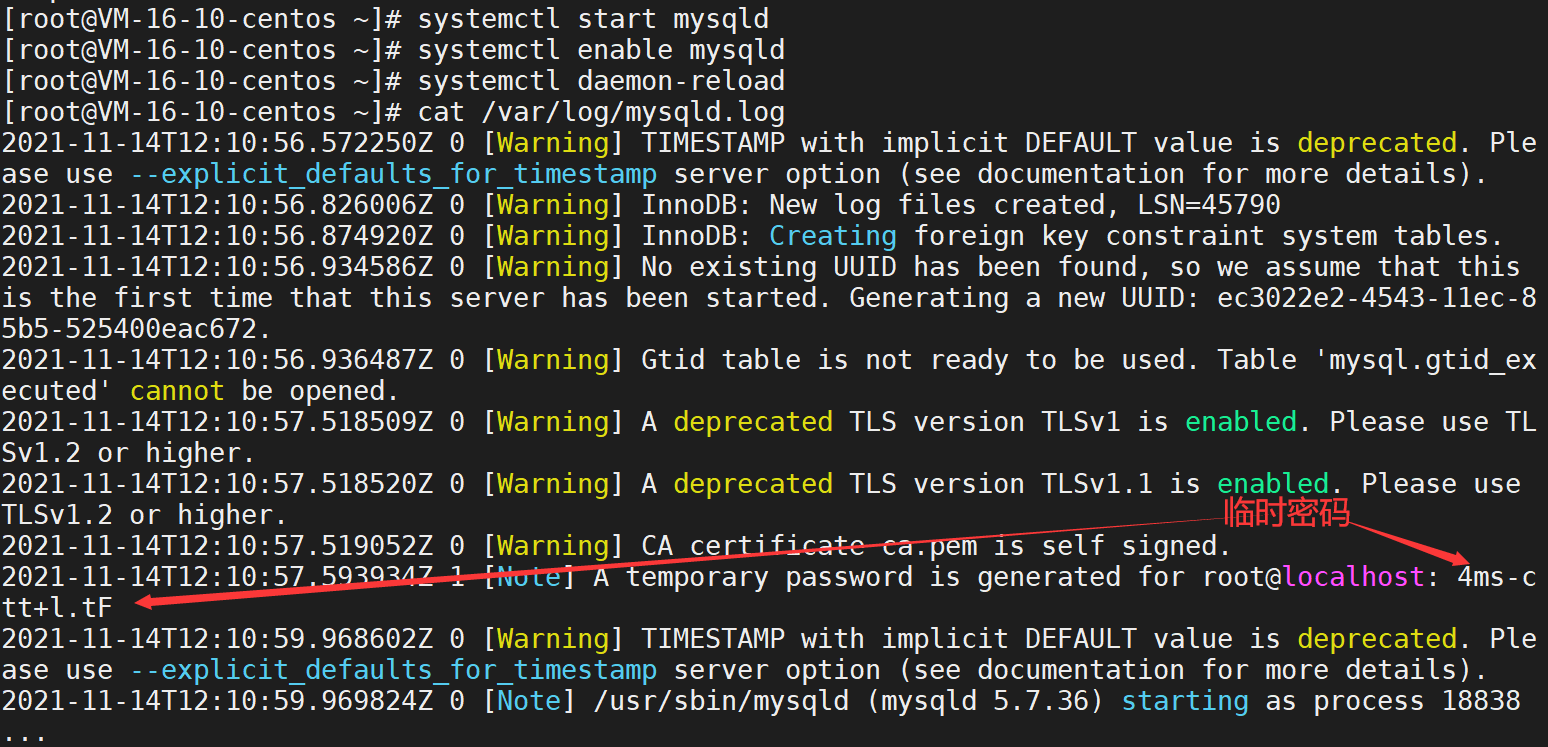Click the timestamp ending in 56.934586Z
1548x747 pixels.
(217, 266)
